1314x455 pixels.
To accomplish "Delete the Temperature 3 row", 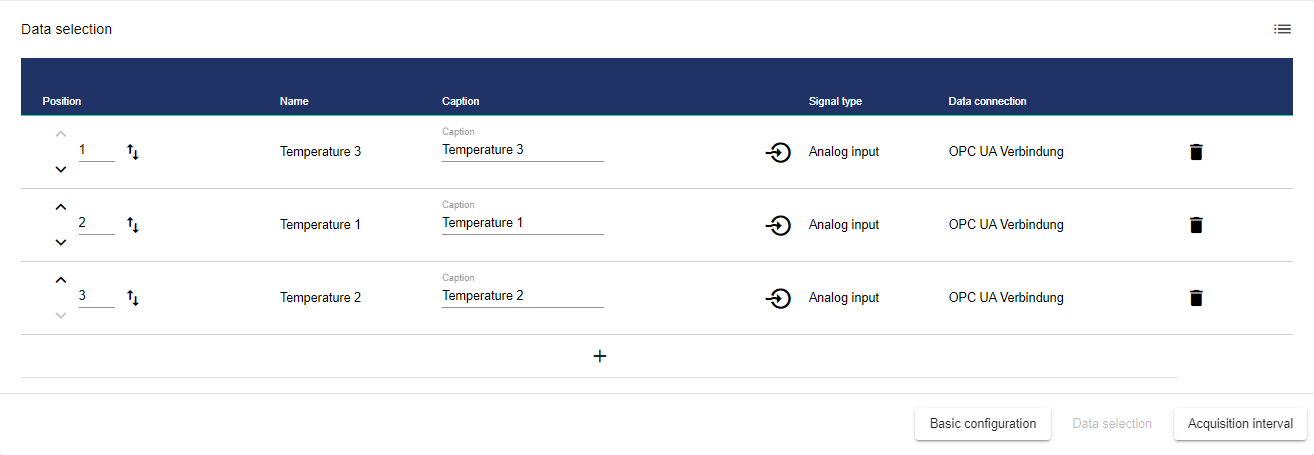I will pos(1196,152).
